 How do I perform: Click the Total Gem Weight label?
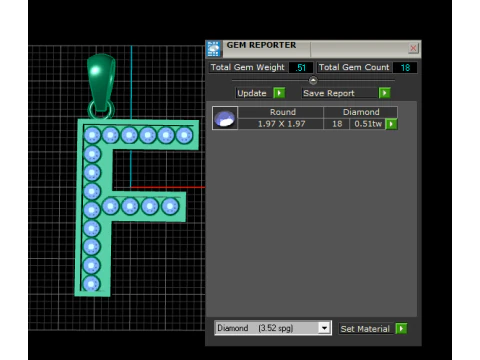(247, 67)
